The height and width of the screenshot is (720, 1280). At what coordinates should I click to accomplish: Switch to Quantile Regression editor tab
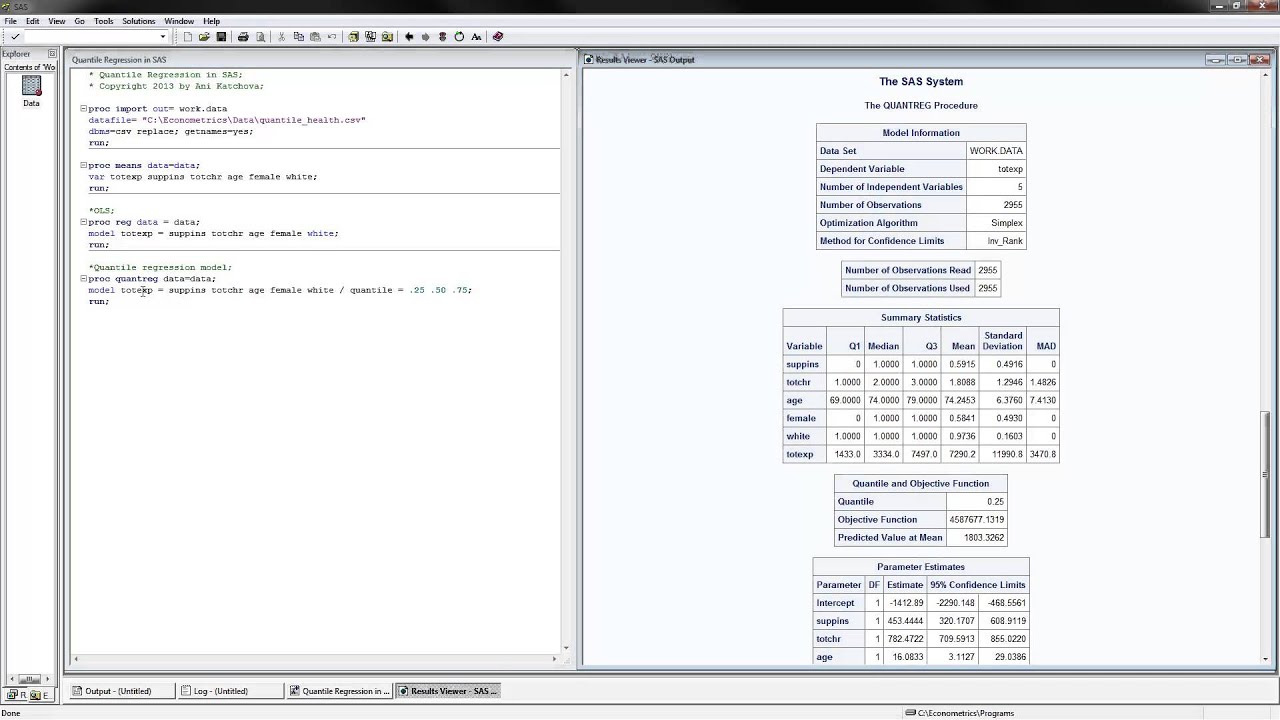tap(340, 691)
